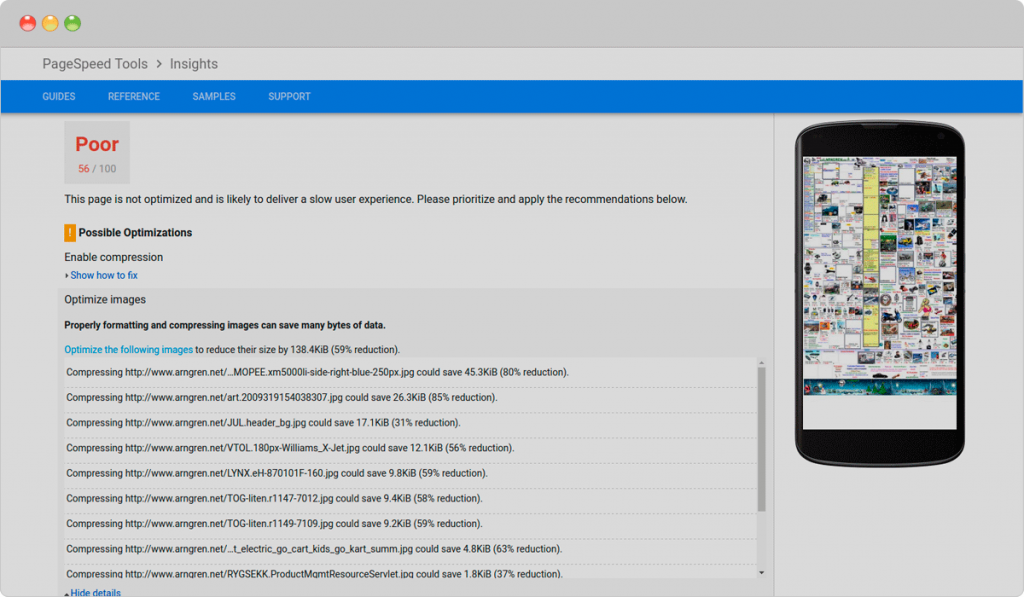1024x597 pixels.
Task: Click the 'This page is not optimized' description
Action: (x=376, y=199)
